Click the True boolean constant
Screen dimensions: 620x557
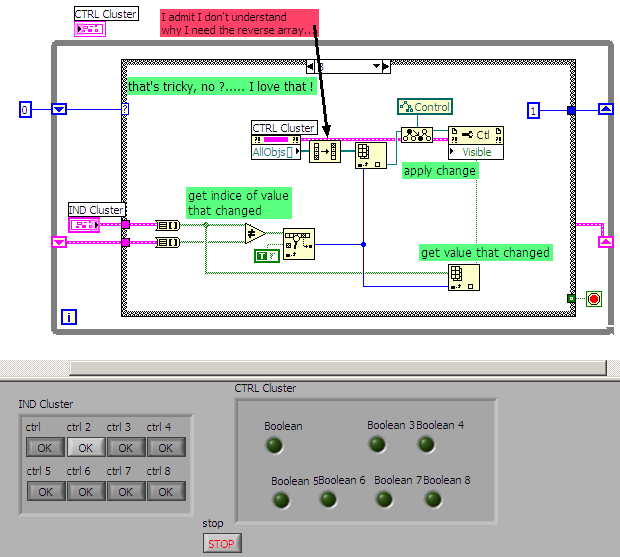click(267, 256)
